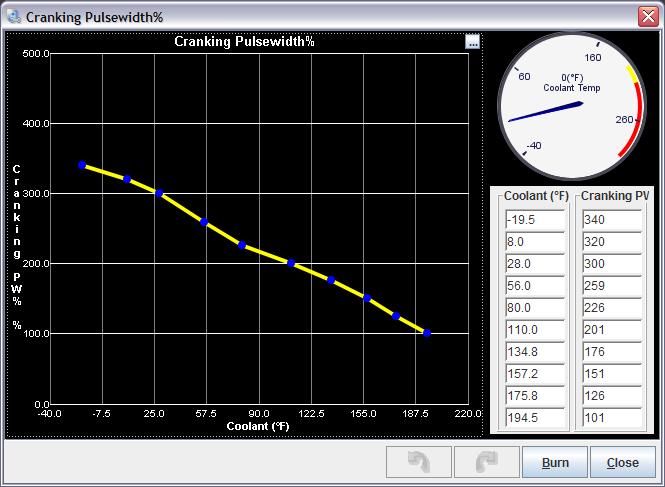The image size is (665, 487).
Task: Click the 220.0 x-axis label
Action: [x=468, y=414]
